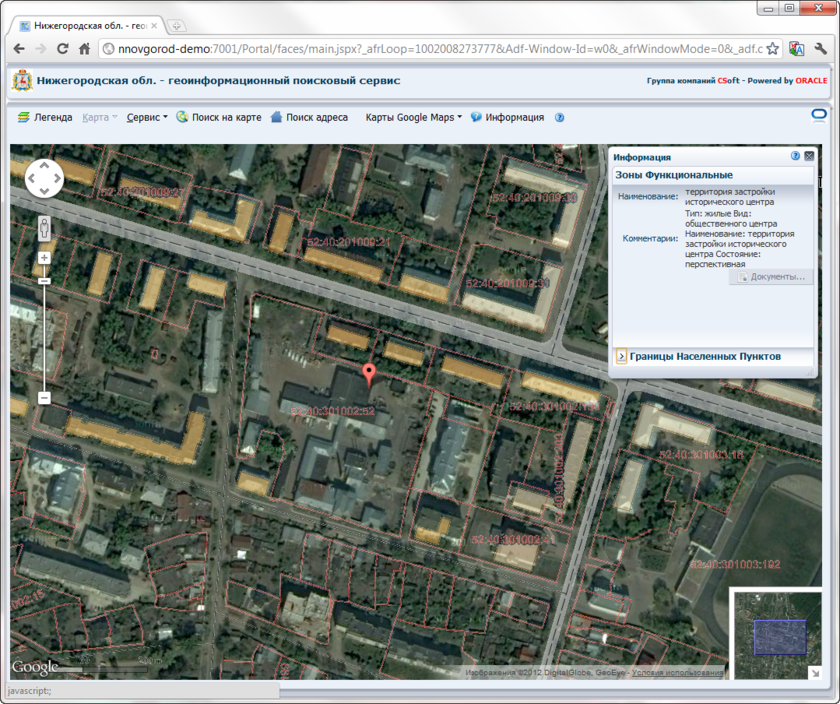Zoom in with the plus button
This screenshot has width=840, height=704.
click(x=44, y=258)
